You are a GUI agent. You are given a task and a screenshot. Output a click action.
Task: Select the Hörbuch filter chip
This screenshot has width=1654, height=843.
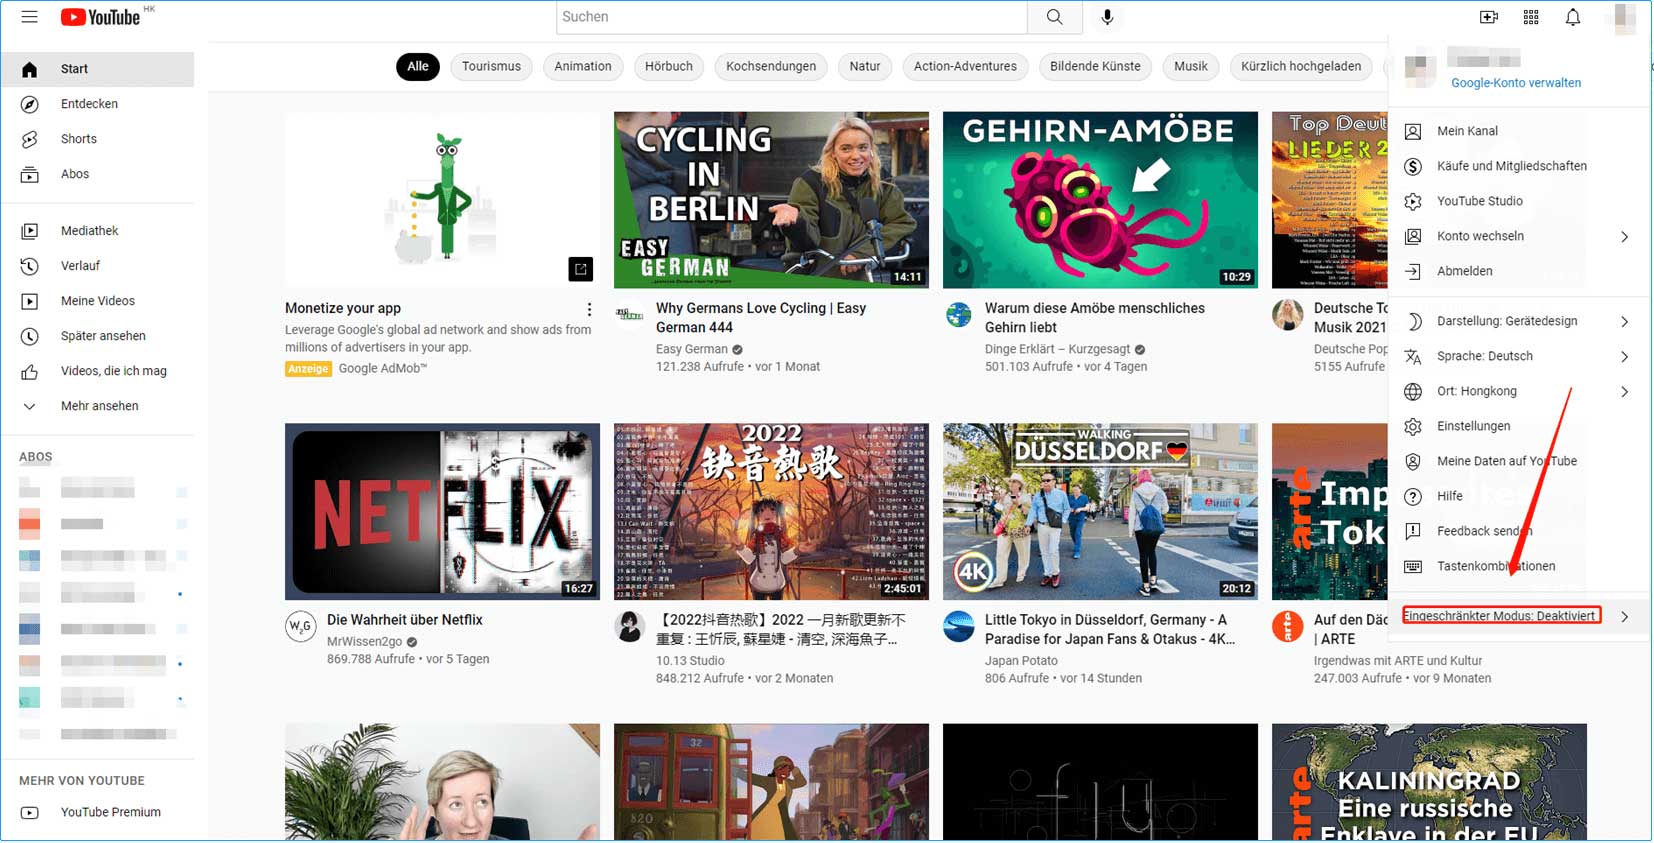tap(669, 67)
